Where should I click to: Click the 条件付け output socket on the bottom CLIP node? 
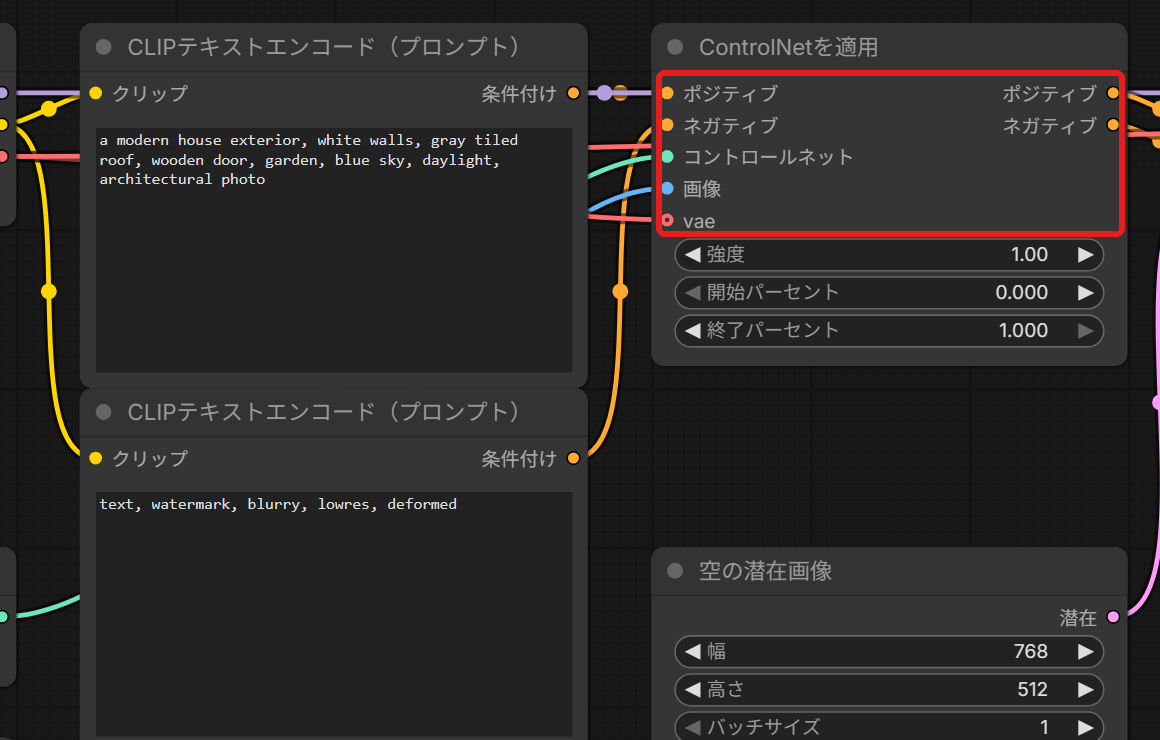pos(573,458)
